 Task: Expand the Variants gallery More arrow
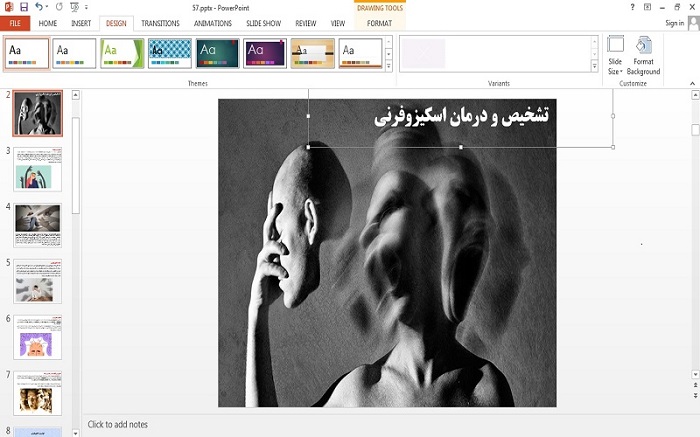tap(594, 67)
